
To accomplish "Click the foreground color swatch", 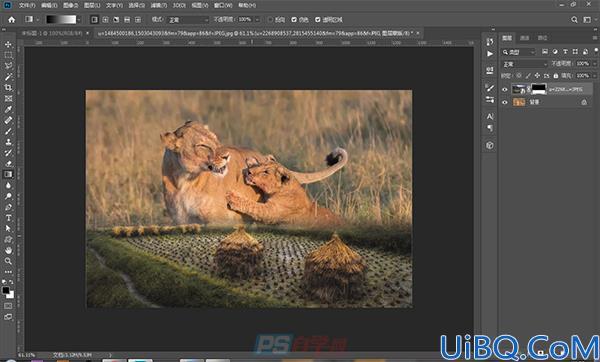I will click(x=6, y=290).
